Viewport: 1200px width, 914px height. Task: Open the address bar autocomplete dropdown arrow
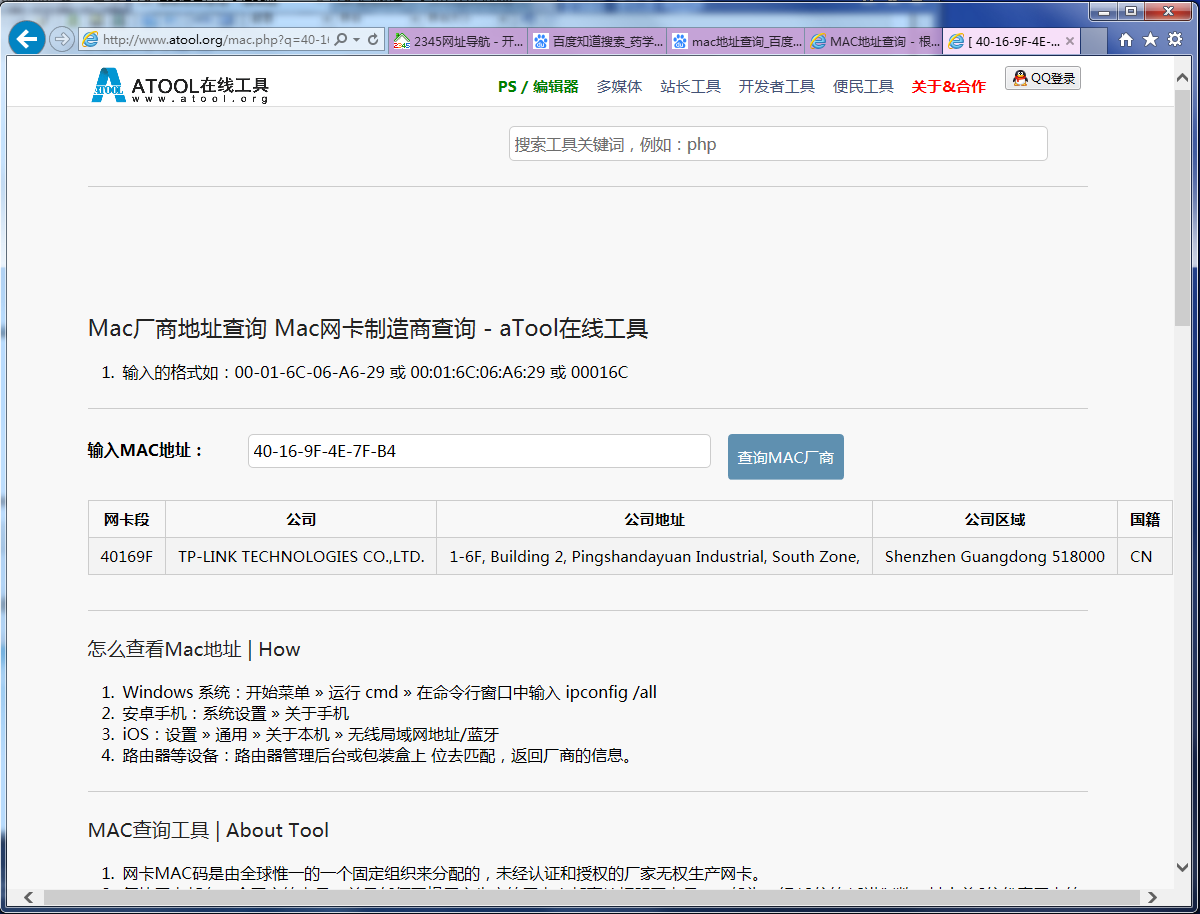(356, 40)
